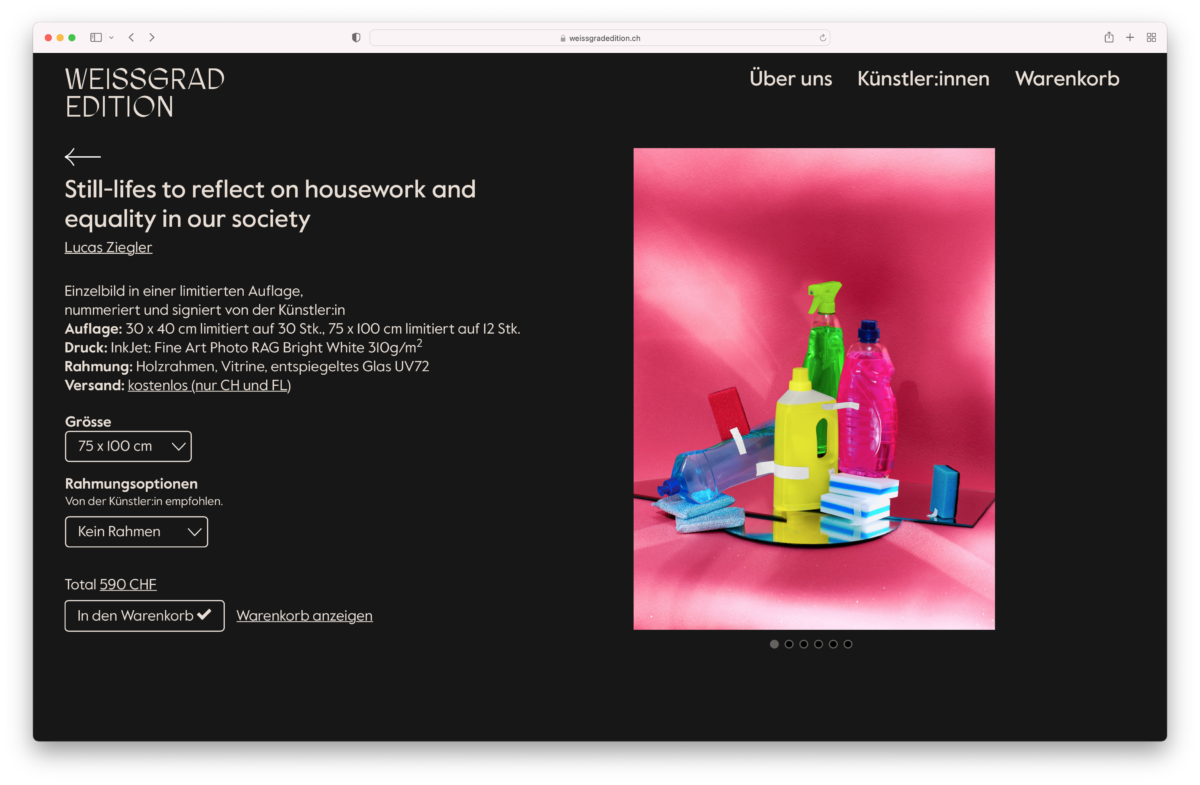Open a new tab with plus icon
The width and height of the screenshot is (1200, 785).
[1130, 38]
